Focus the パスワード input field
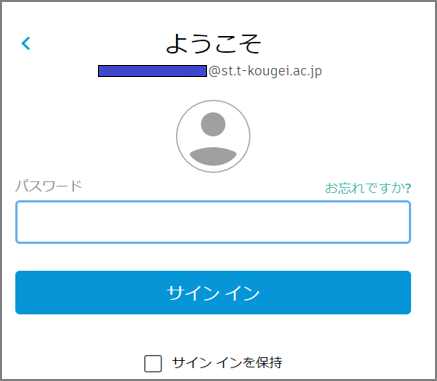This screenshot has width=437, height=381. click(x=213, y=222)
